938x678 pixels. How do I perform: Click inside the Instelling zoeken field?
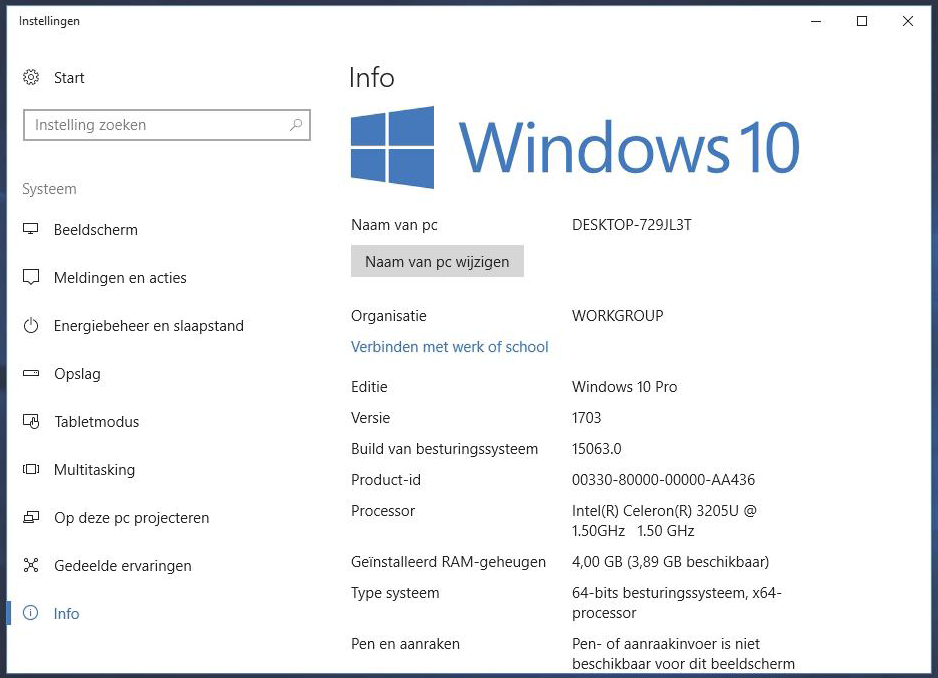click(x=150, y=124)
